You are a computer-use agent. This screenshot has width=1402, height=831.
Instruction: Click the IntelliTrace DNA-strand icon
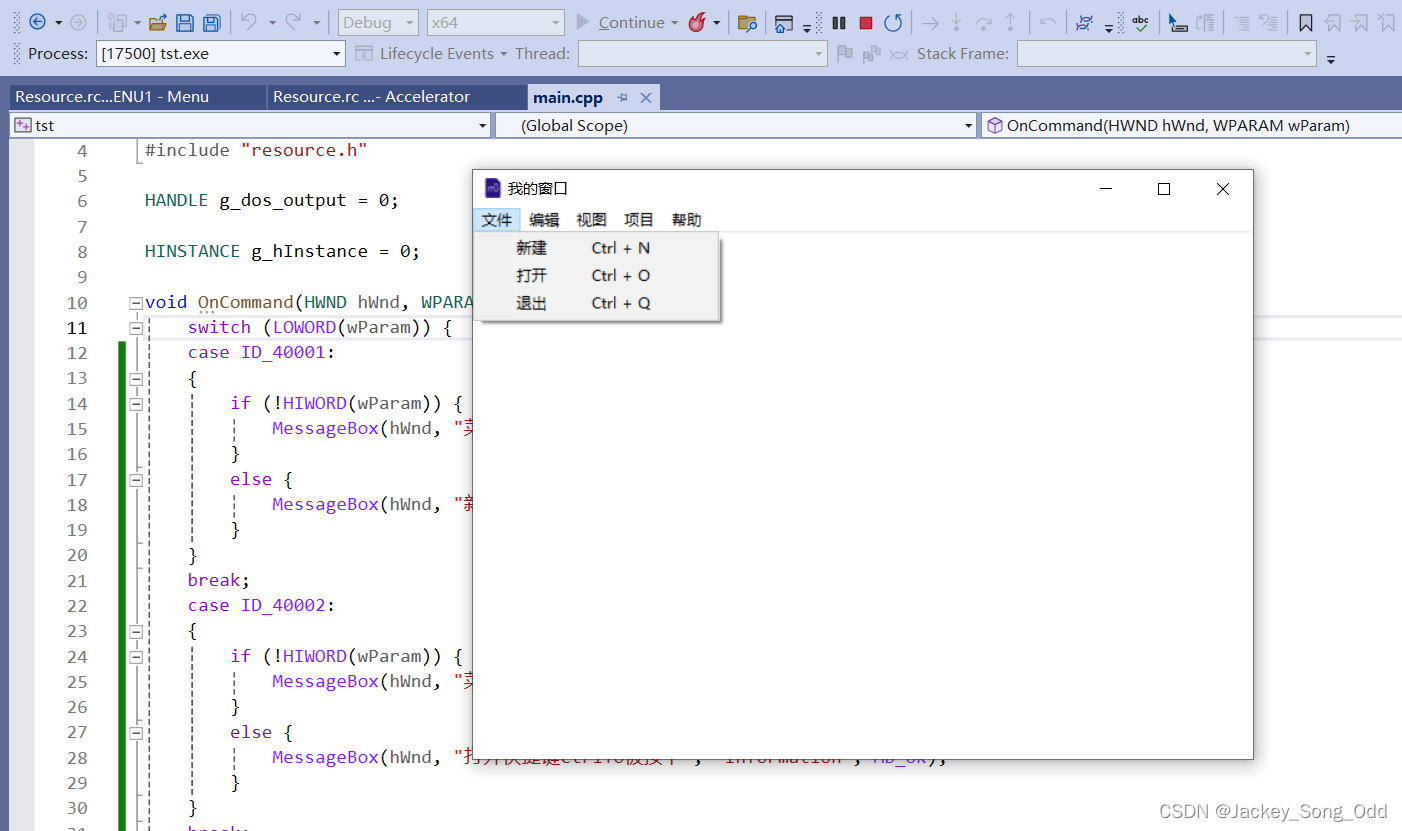click(1084, 22)
